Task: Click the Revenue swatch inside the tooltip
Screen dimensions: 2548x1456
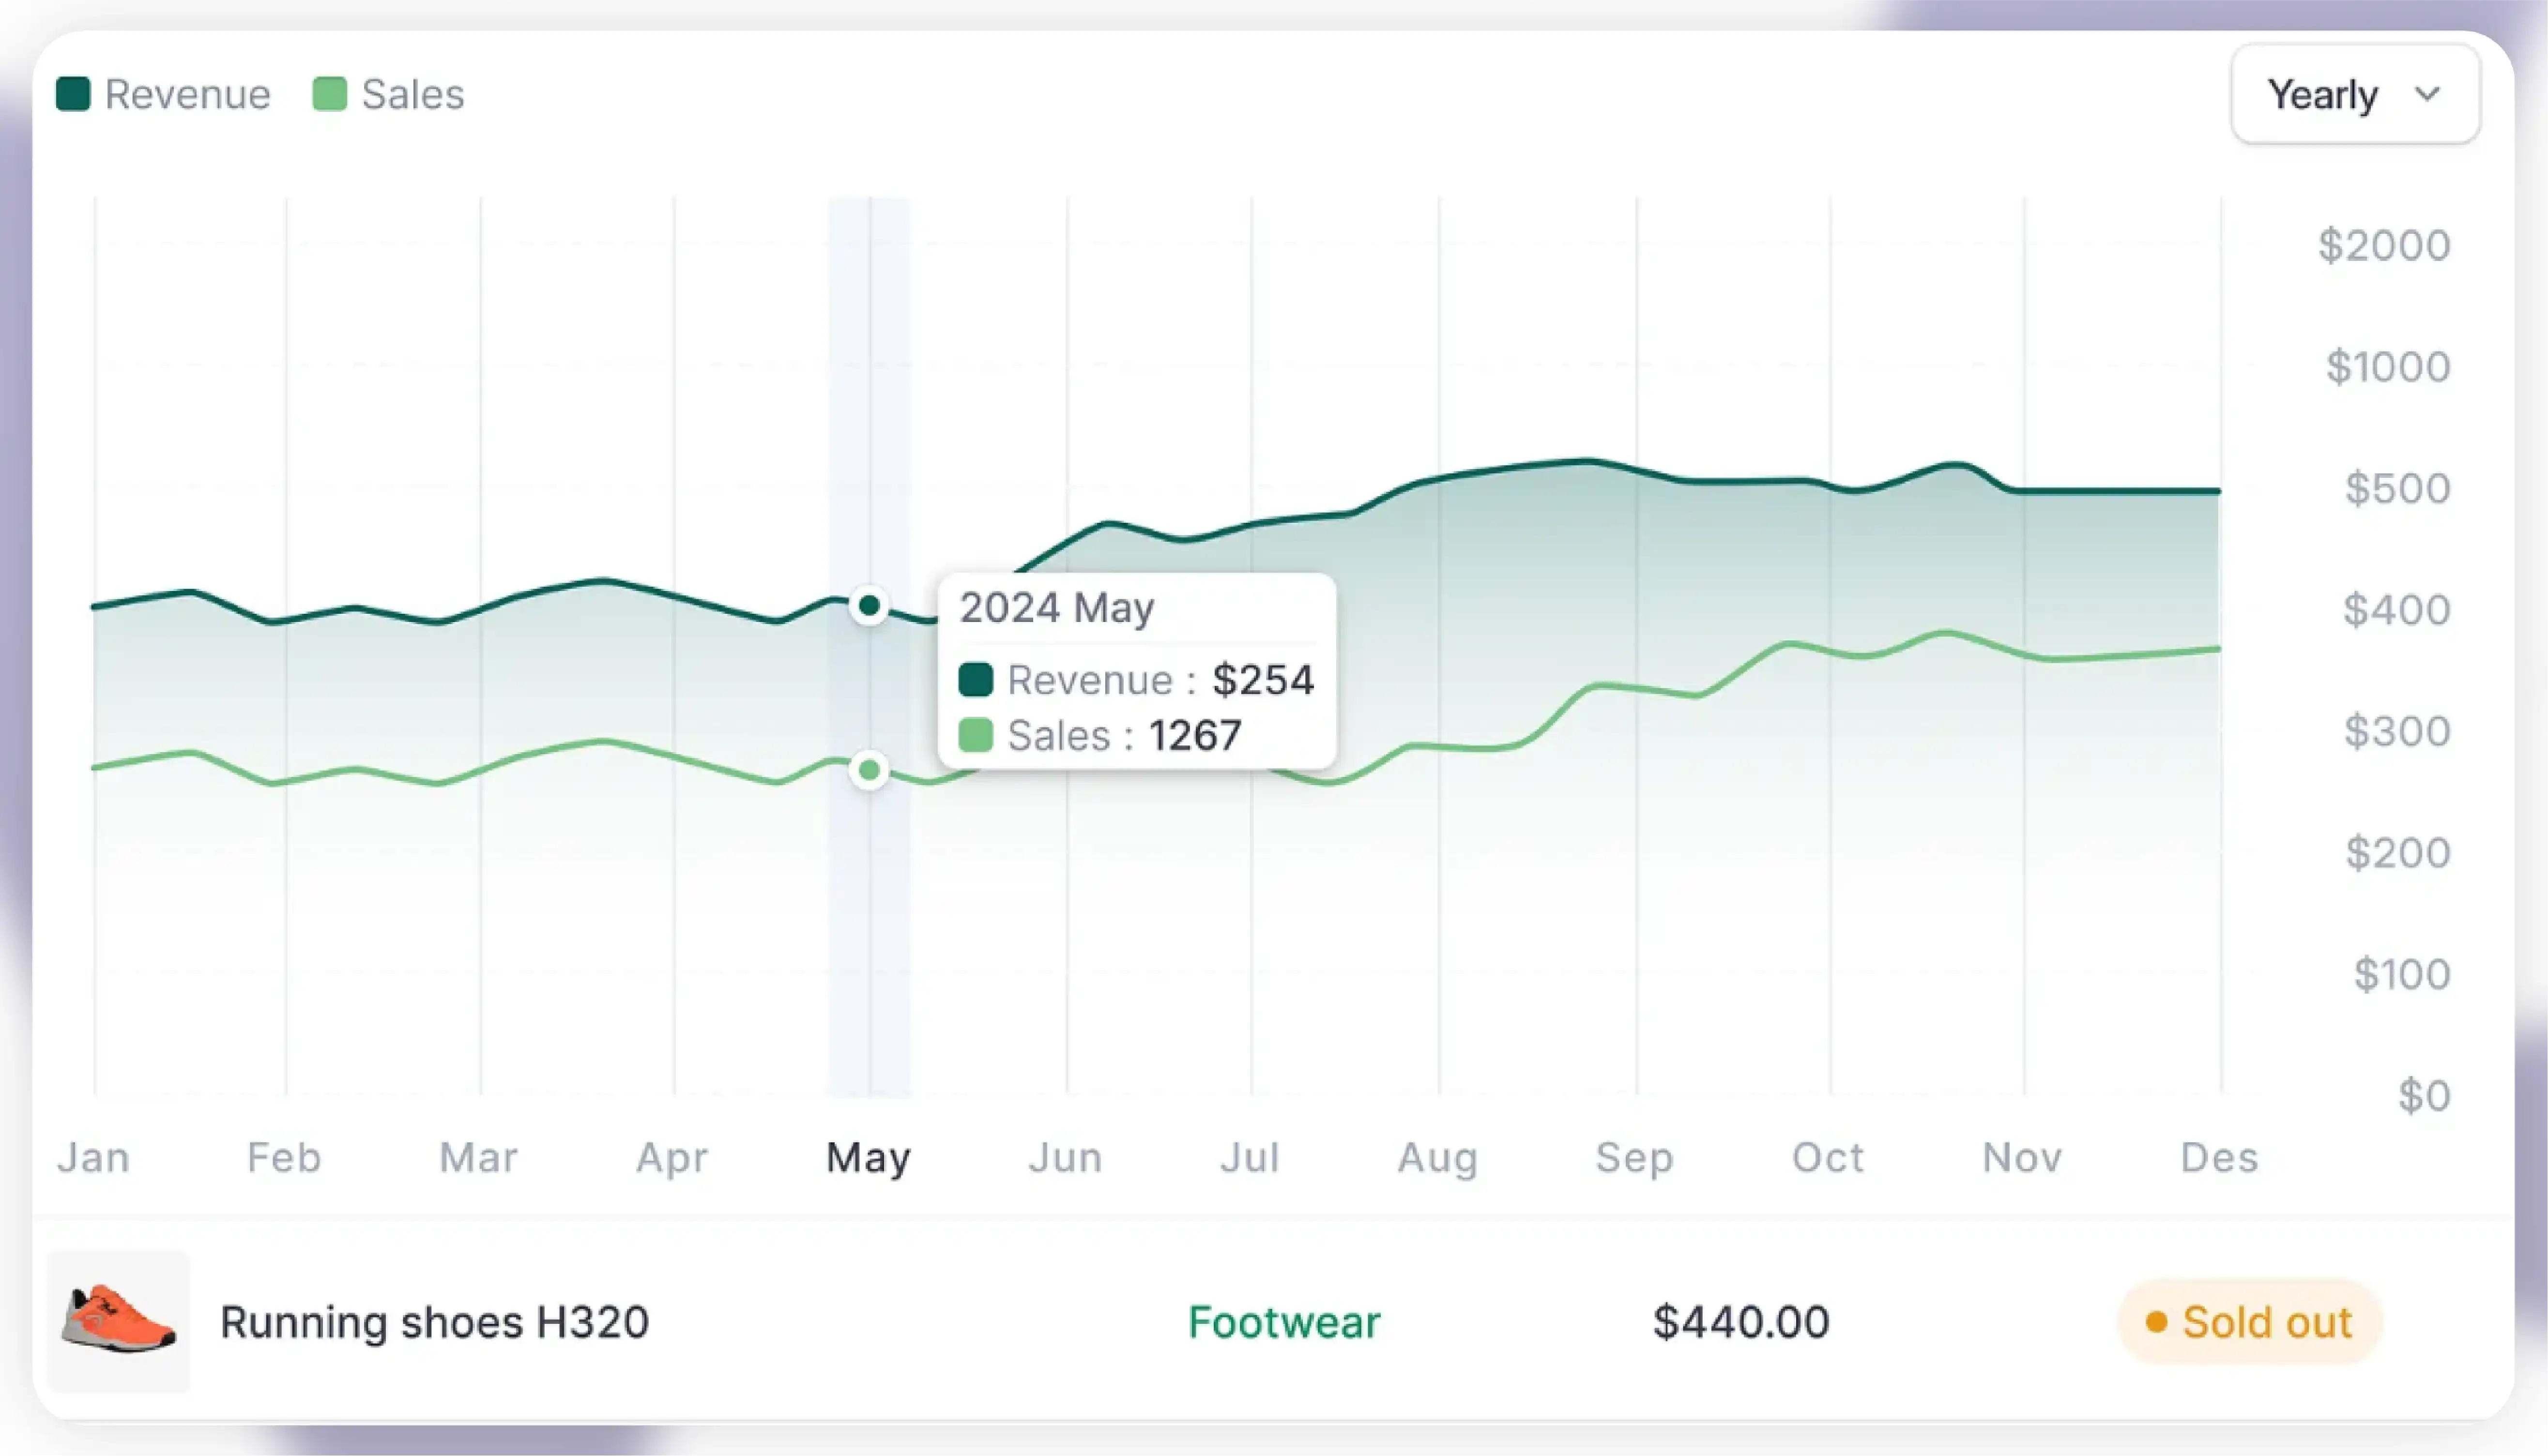Action: point(975,680)
